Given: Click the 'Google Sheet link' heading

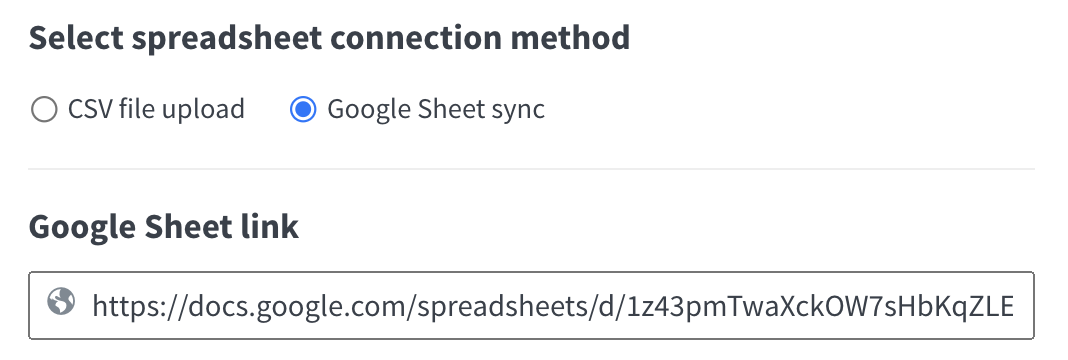Looking at the screenshot, I should [x=163, y=227].
